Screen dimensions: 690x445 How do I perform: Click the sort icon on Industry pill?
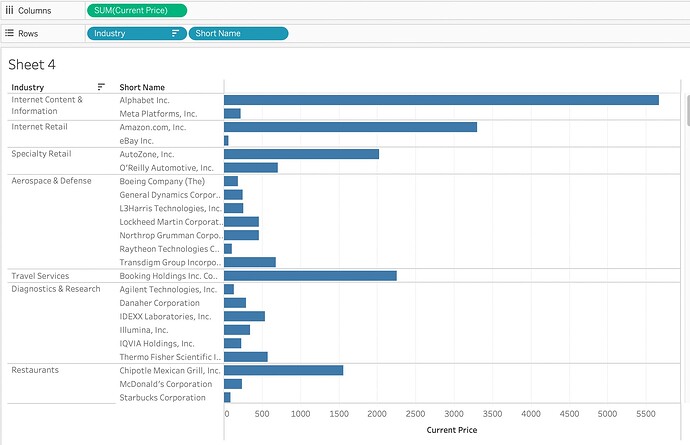coord(175,33)
